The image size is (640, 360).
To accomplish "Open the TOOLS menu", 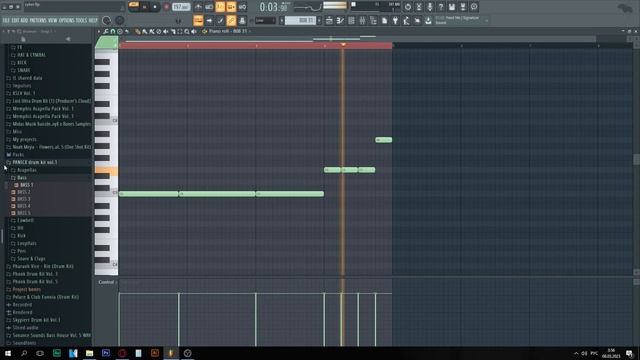I will coord(81,20).
